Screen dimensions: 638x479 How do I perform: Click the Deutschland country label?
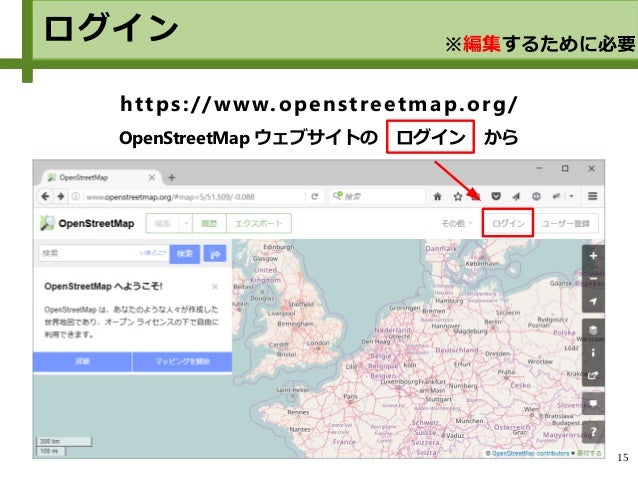pos(457,350)
